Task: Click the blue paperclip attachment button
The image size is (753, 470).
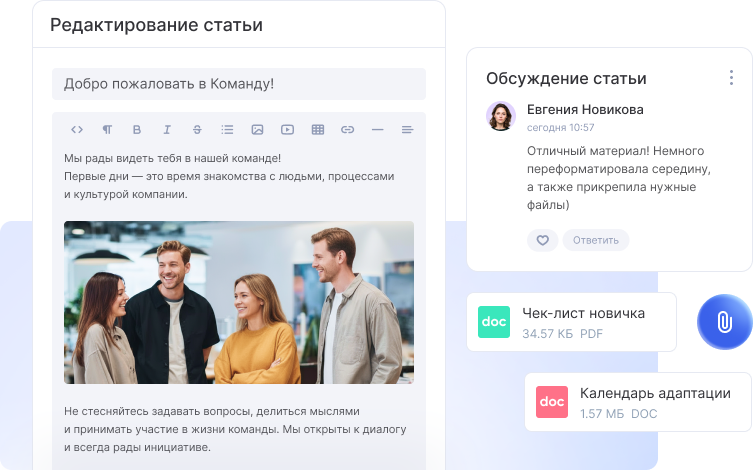Action: pyautogui.click(x=724, y=322)
